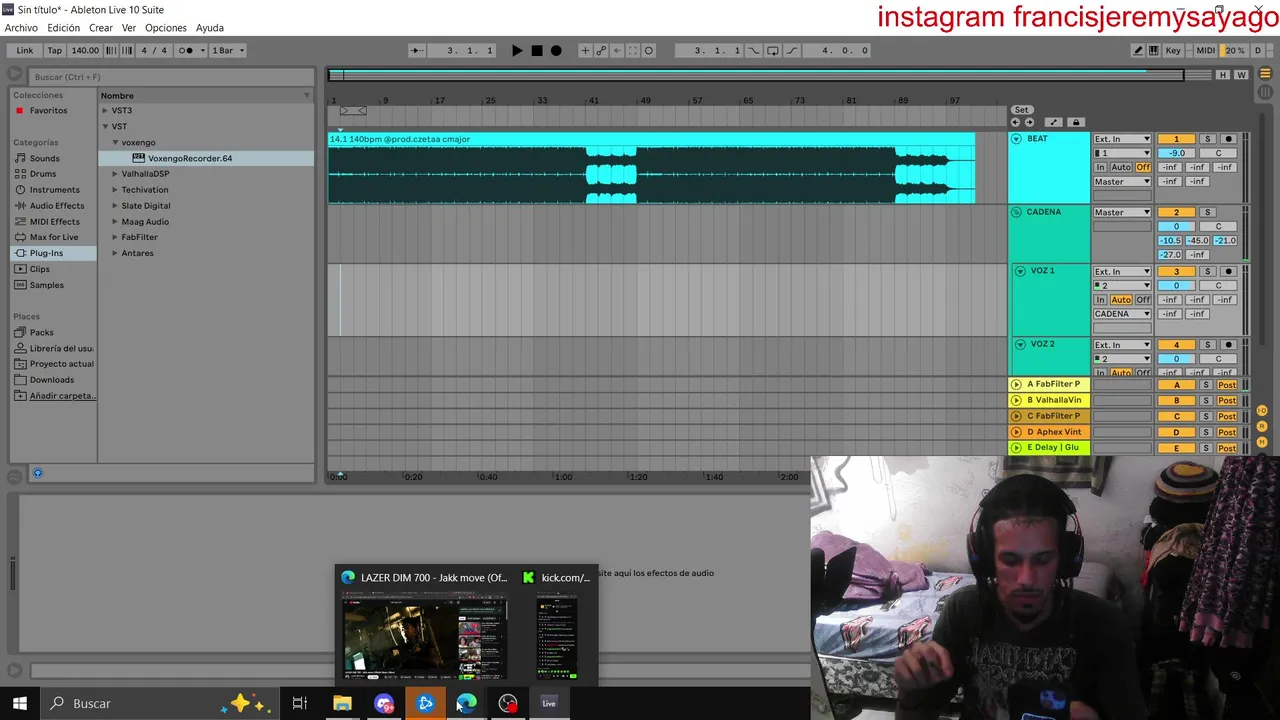Toggle the Loop switch
The width and height of the screenshot is (1280, 720).
coord(773,51)
